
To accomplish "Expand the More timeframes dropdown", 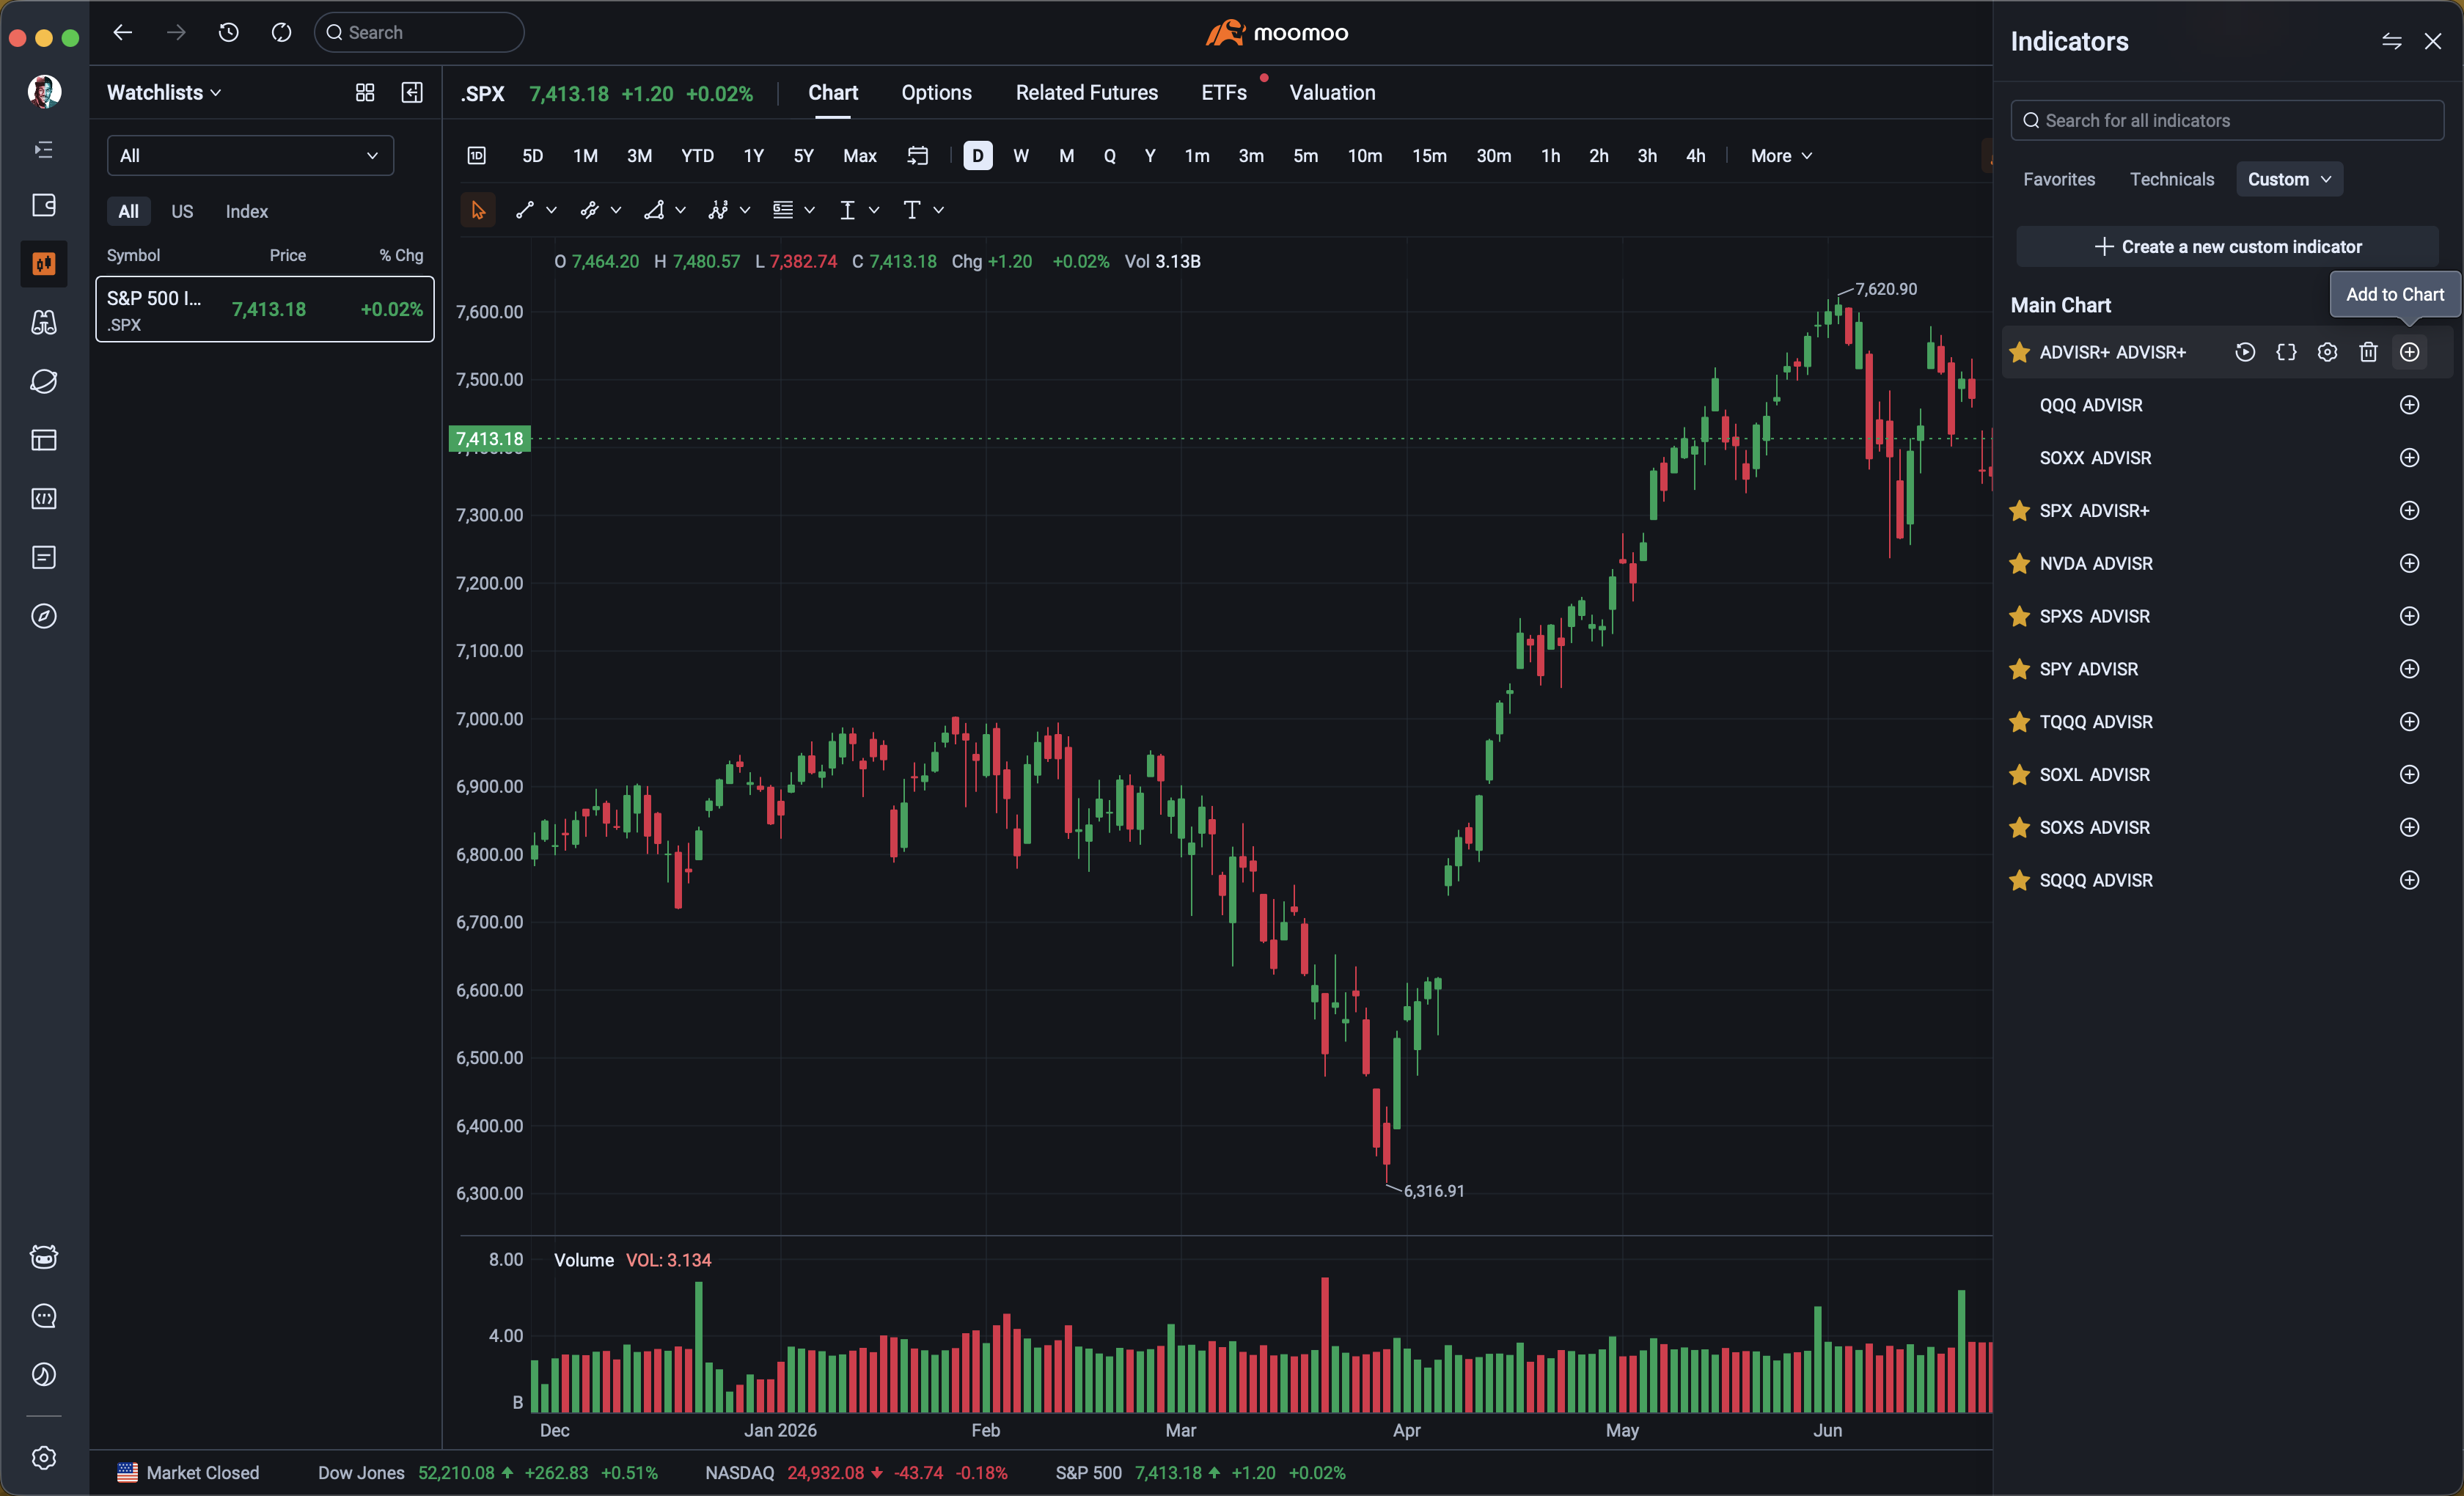I will [x=1781, y=156].
